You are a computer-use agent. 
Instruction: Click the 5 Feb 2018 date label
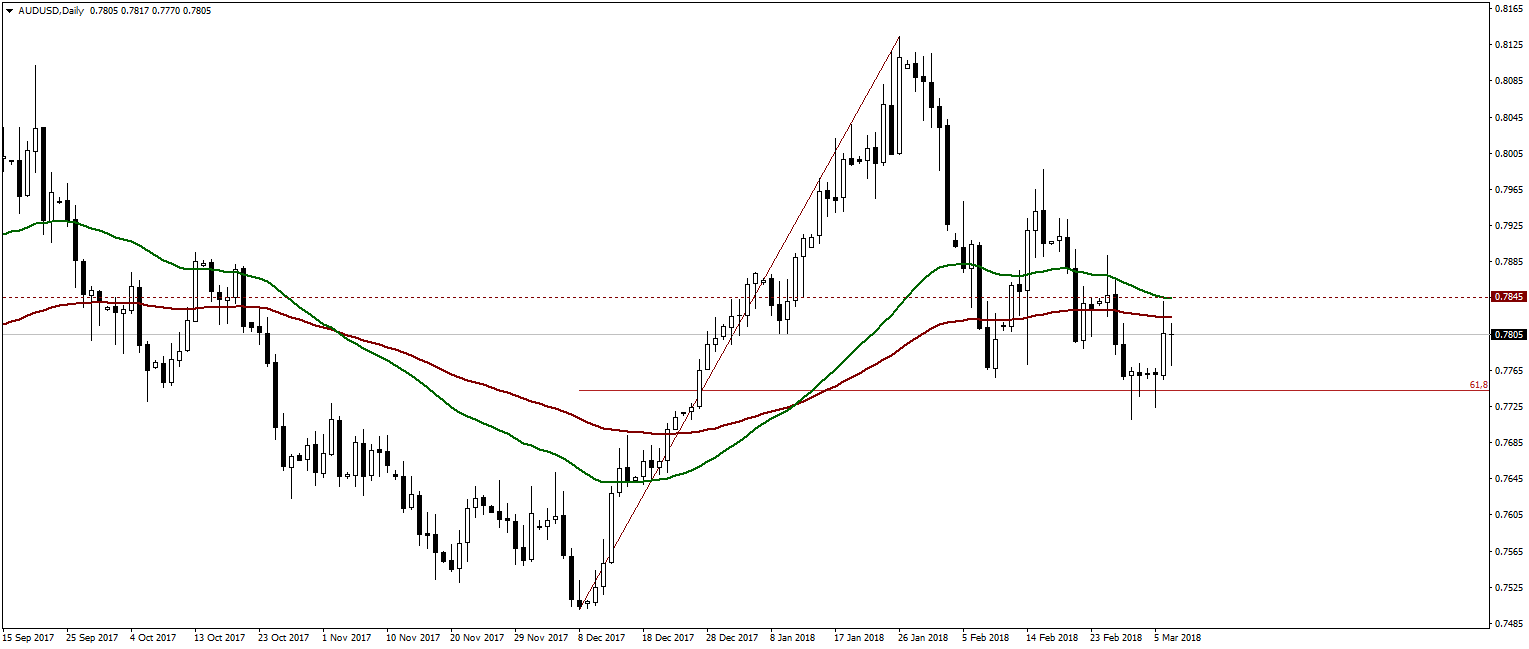(x=988, y=637)
